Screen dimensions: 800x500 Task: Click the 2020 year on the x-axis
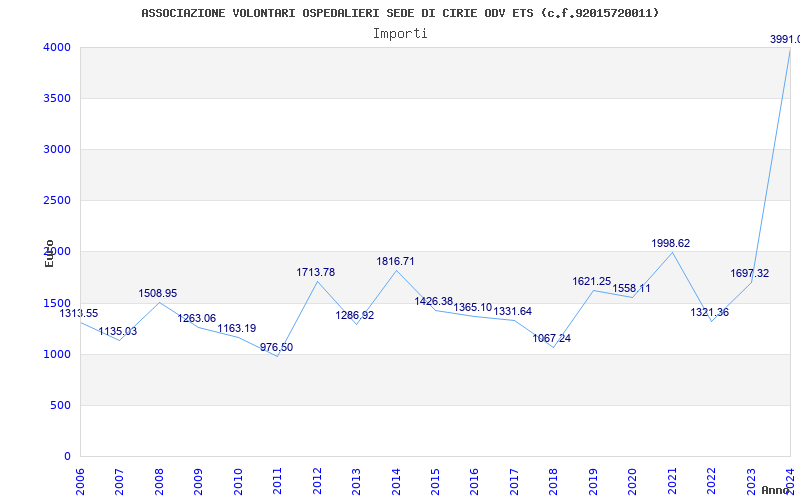tap(631, 480)
